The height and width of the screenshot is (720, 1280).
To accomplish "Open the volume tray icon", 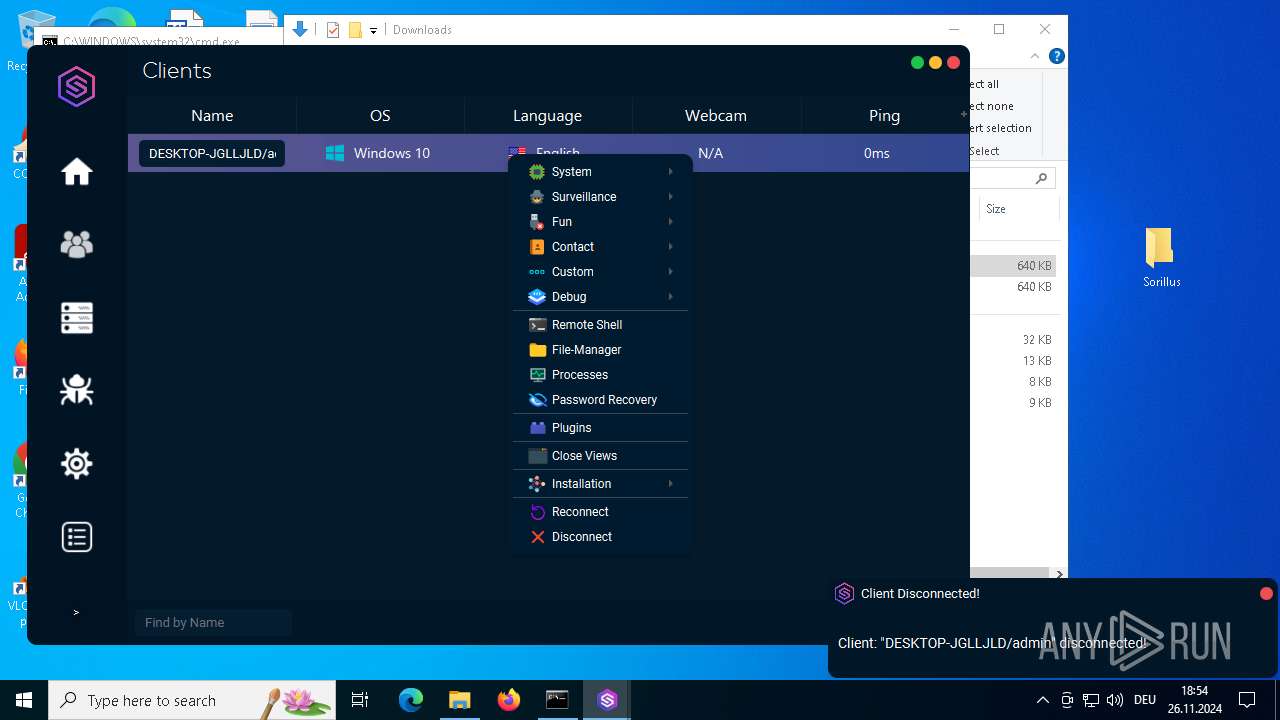I will (1115, 700).
